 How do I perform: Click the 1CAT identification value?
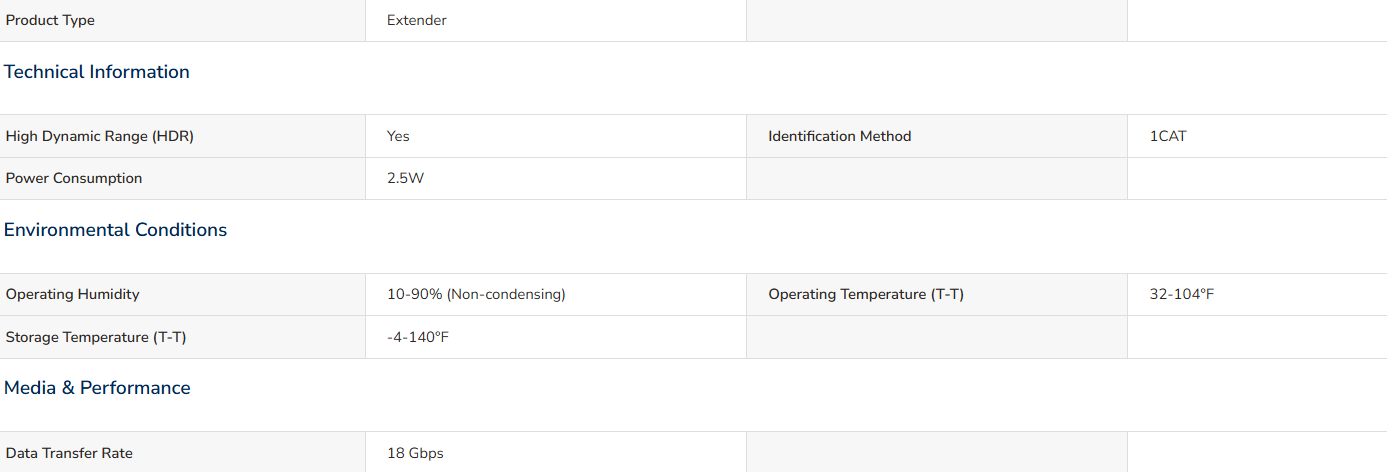(x=1168, y=136)
